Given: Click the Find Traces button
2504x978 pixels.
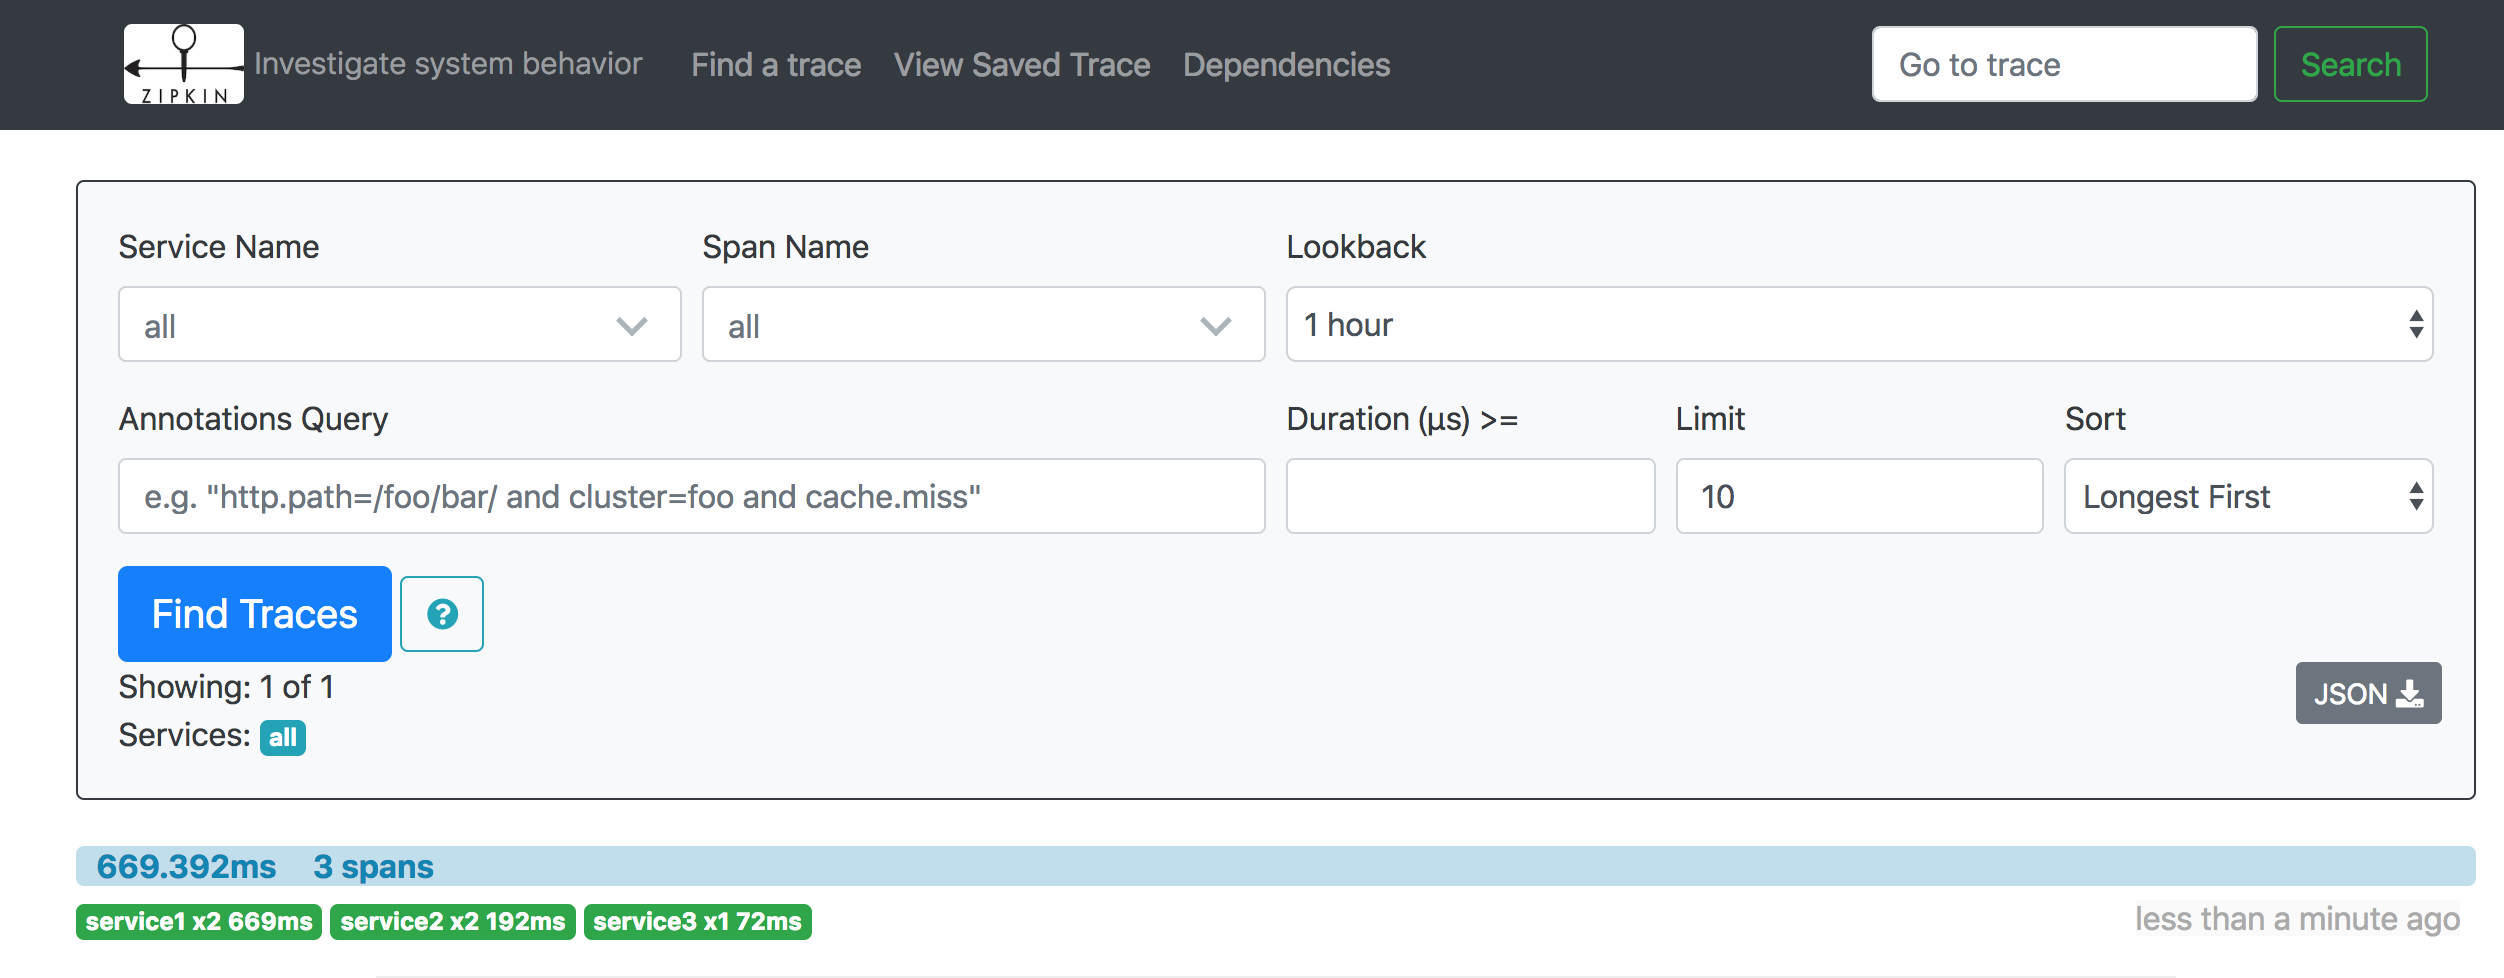Looking at the screenshot, I should (x=255, y=614).
